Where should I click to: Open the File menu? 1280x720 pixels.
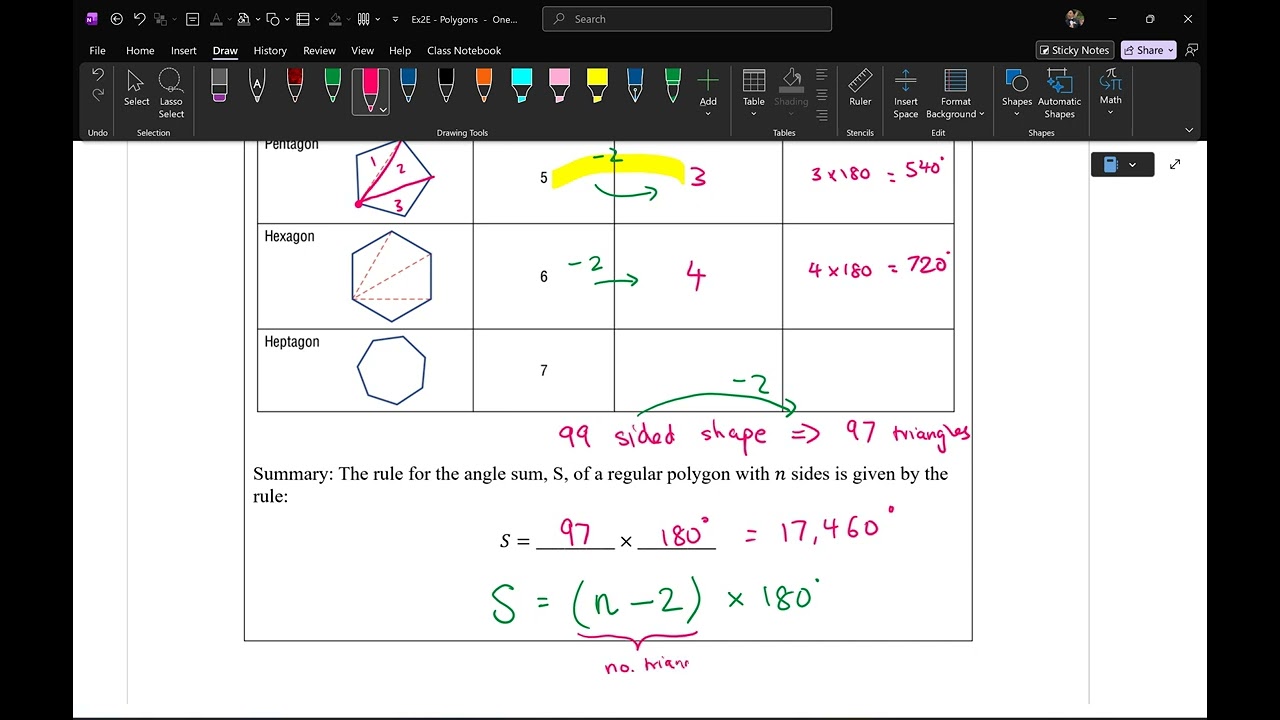coord(97,50)
